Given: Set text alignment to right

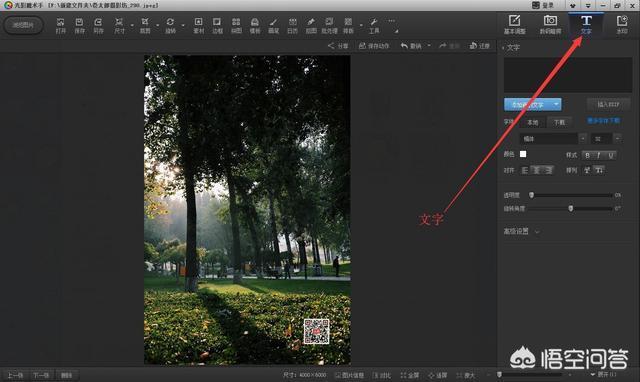Looking at the screenshot, I should tap(549, 170).
